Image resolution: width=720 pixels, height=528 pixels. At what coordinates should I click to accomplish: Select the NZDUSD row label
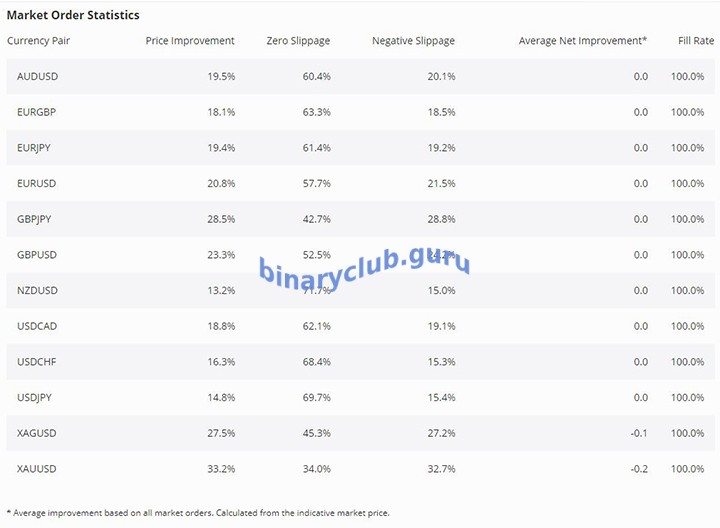pos(37,290)
